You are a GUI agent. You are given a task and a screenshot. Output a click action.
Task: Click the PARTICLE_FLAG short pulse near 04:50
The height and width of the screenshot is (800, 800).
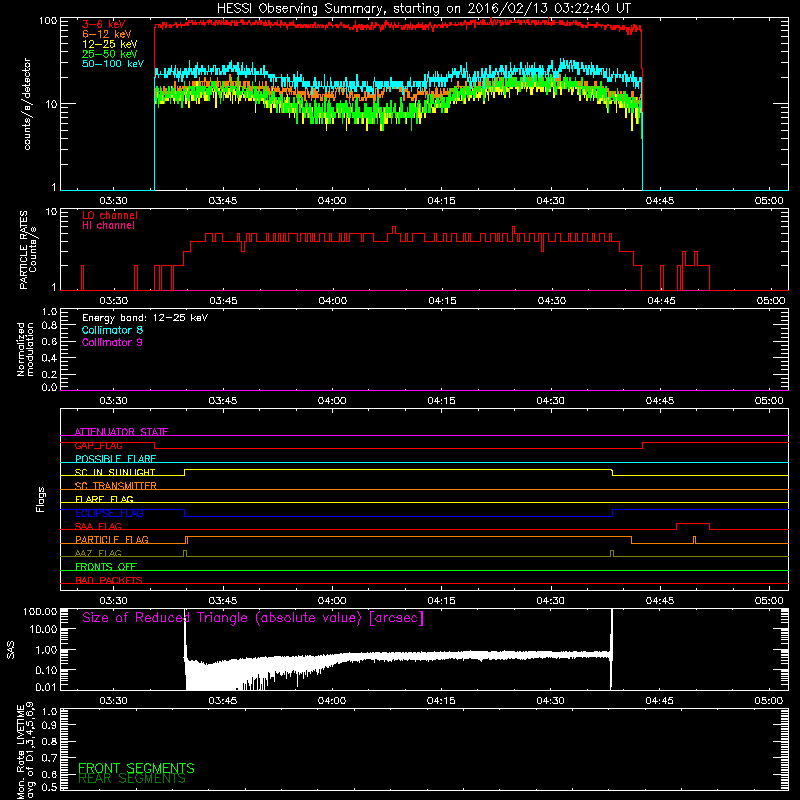(x=694, y=540)
